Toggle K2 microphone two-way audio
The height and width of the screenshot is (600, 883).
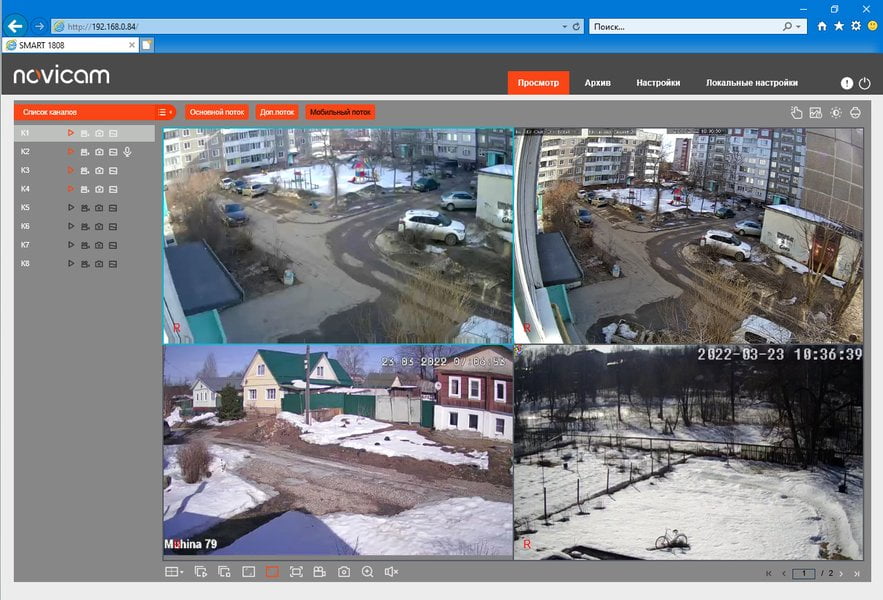(128, 152)
